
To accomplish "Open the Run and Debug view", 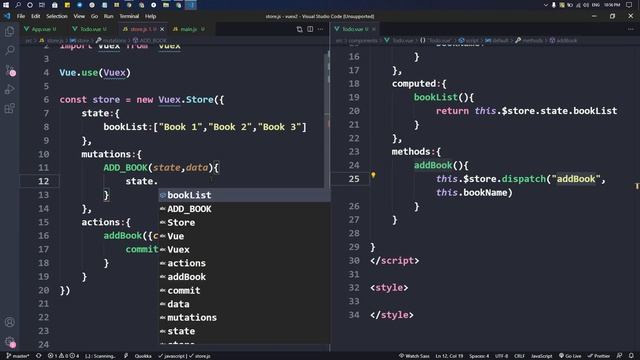I will pyautogui.click(x=10, y=89).
